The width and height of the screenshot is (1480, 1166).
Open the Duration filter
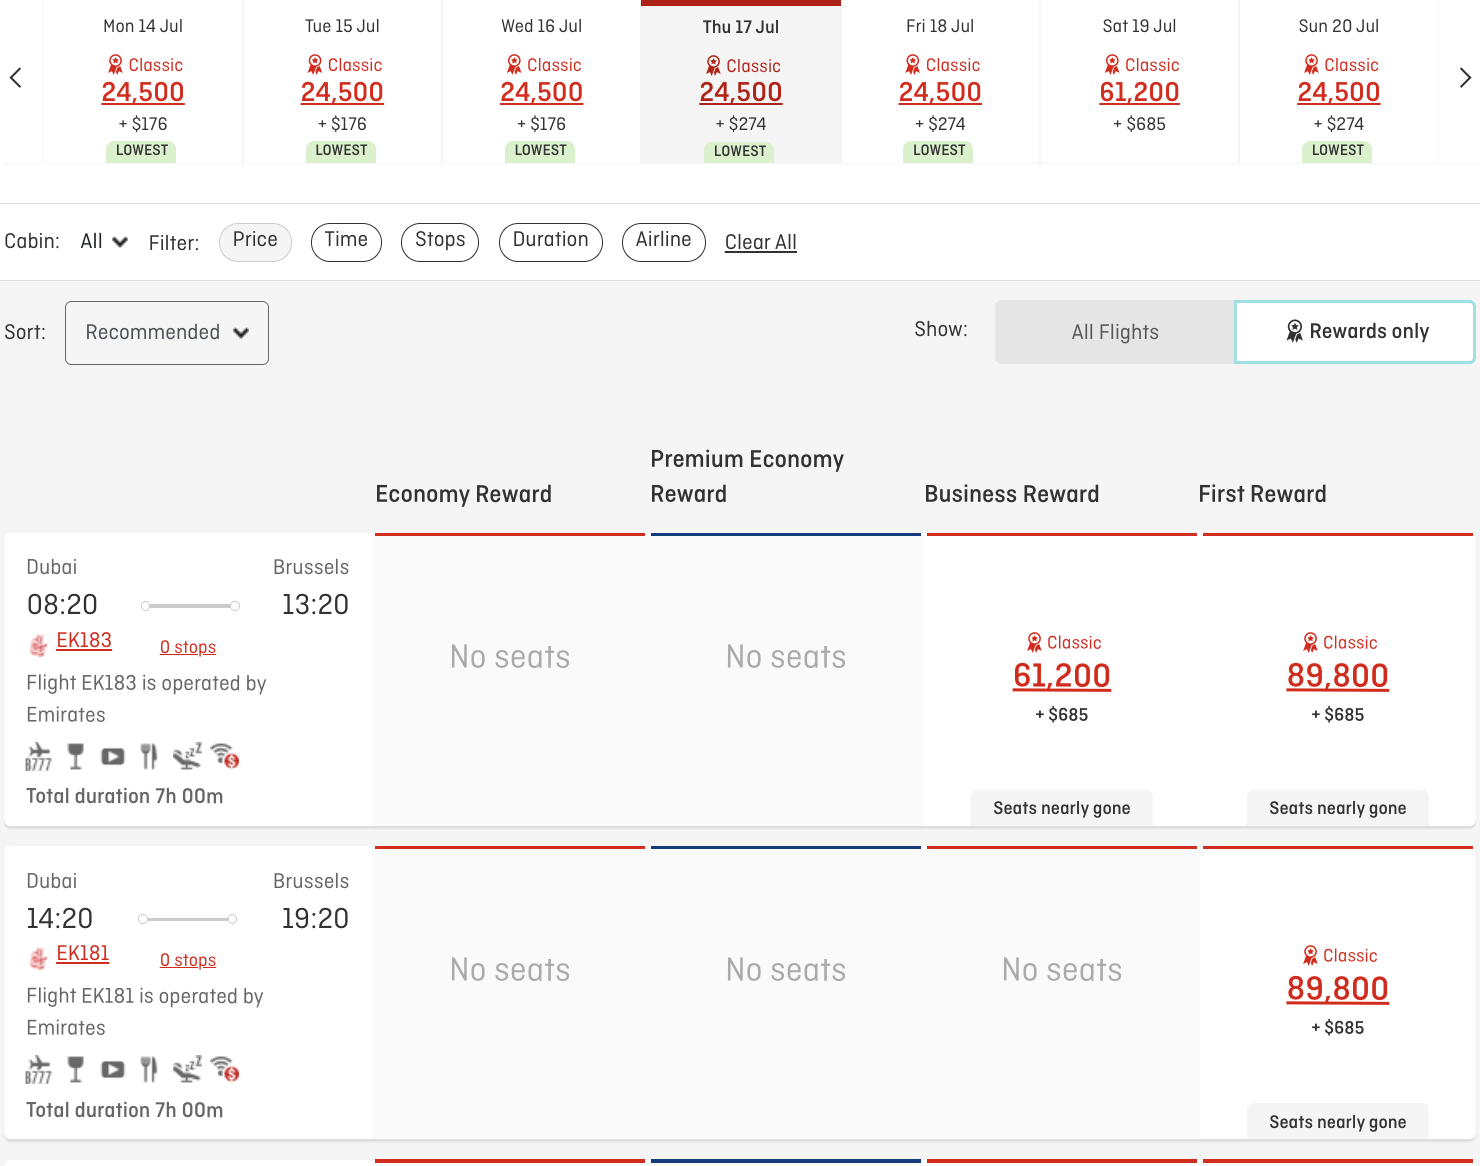click(x=550, y=241)
